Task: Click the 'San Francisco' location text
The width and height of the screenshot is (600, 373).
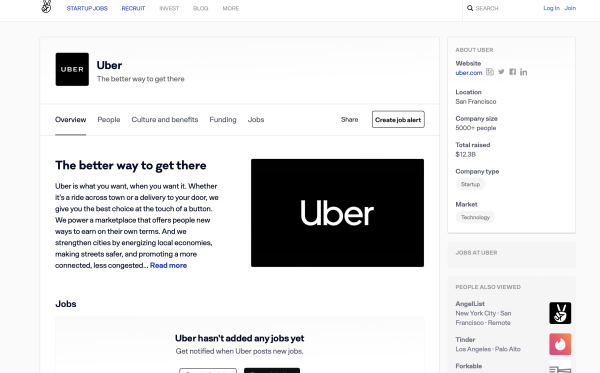Action: [476, 102]
